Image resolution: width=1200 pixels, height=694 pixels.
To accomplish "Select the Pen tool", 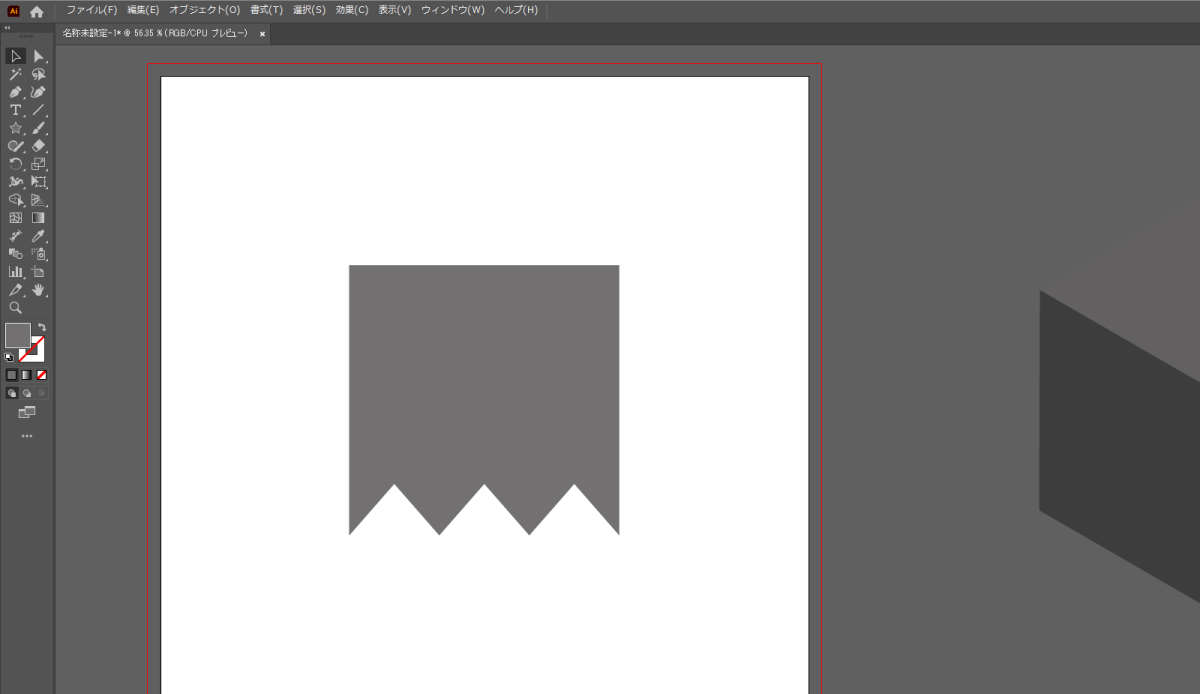I will [x=15, y=92].
